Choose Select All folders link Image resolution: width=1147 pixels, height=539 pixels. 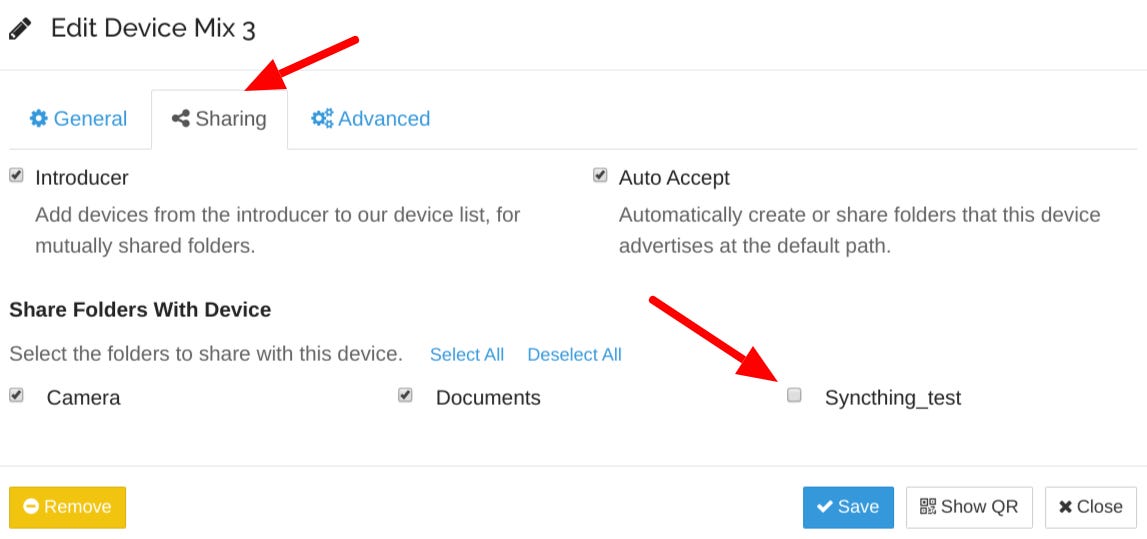466,355
